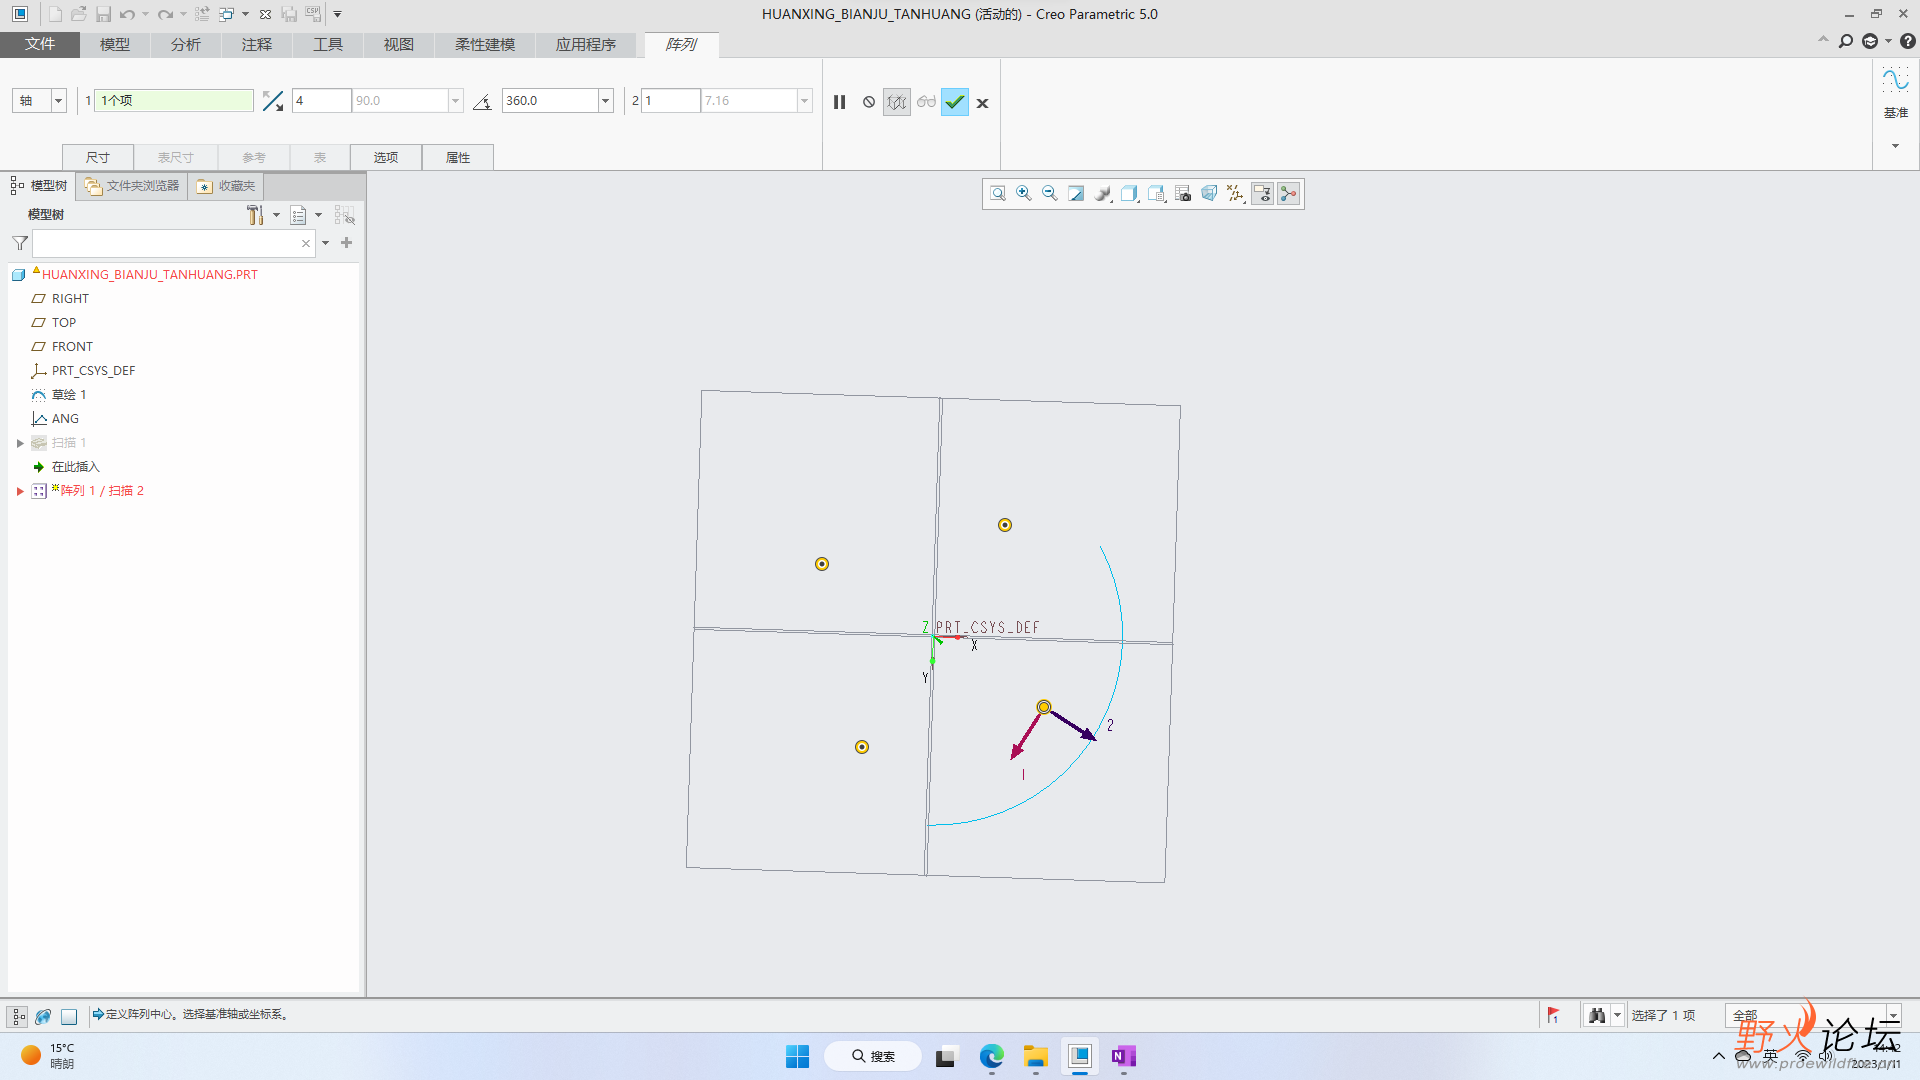Screen dimensions: 1920x1080
Task: Open the 选项 panel tab
Action: pyautogui.click(x=386, y=158)
